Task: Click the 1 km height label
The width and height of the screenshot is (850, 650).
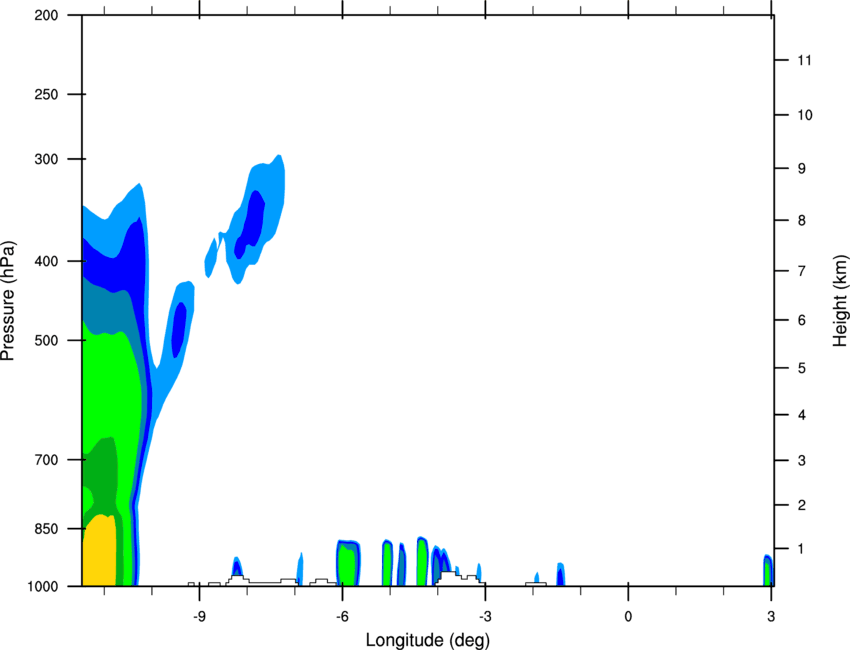Action: click(801, 549)
